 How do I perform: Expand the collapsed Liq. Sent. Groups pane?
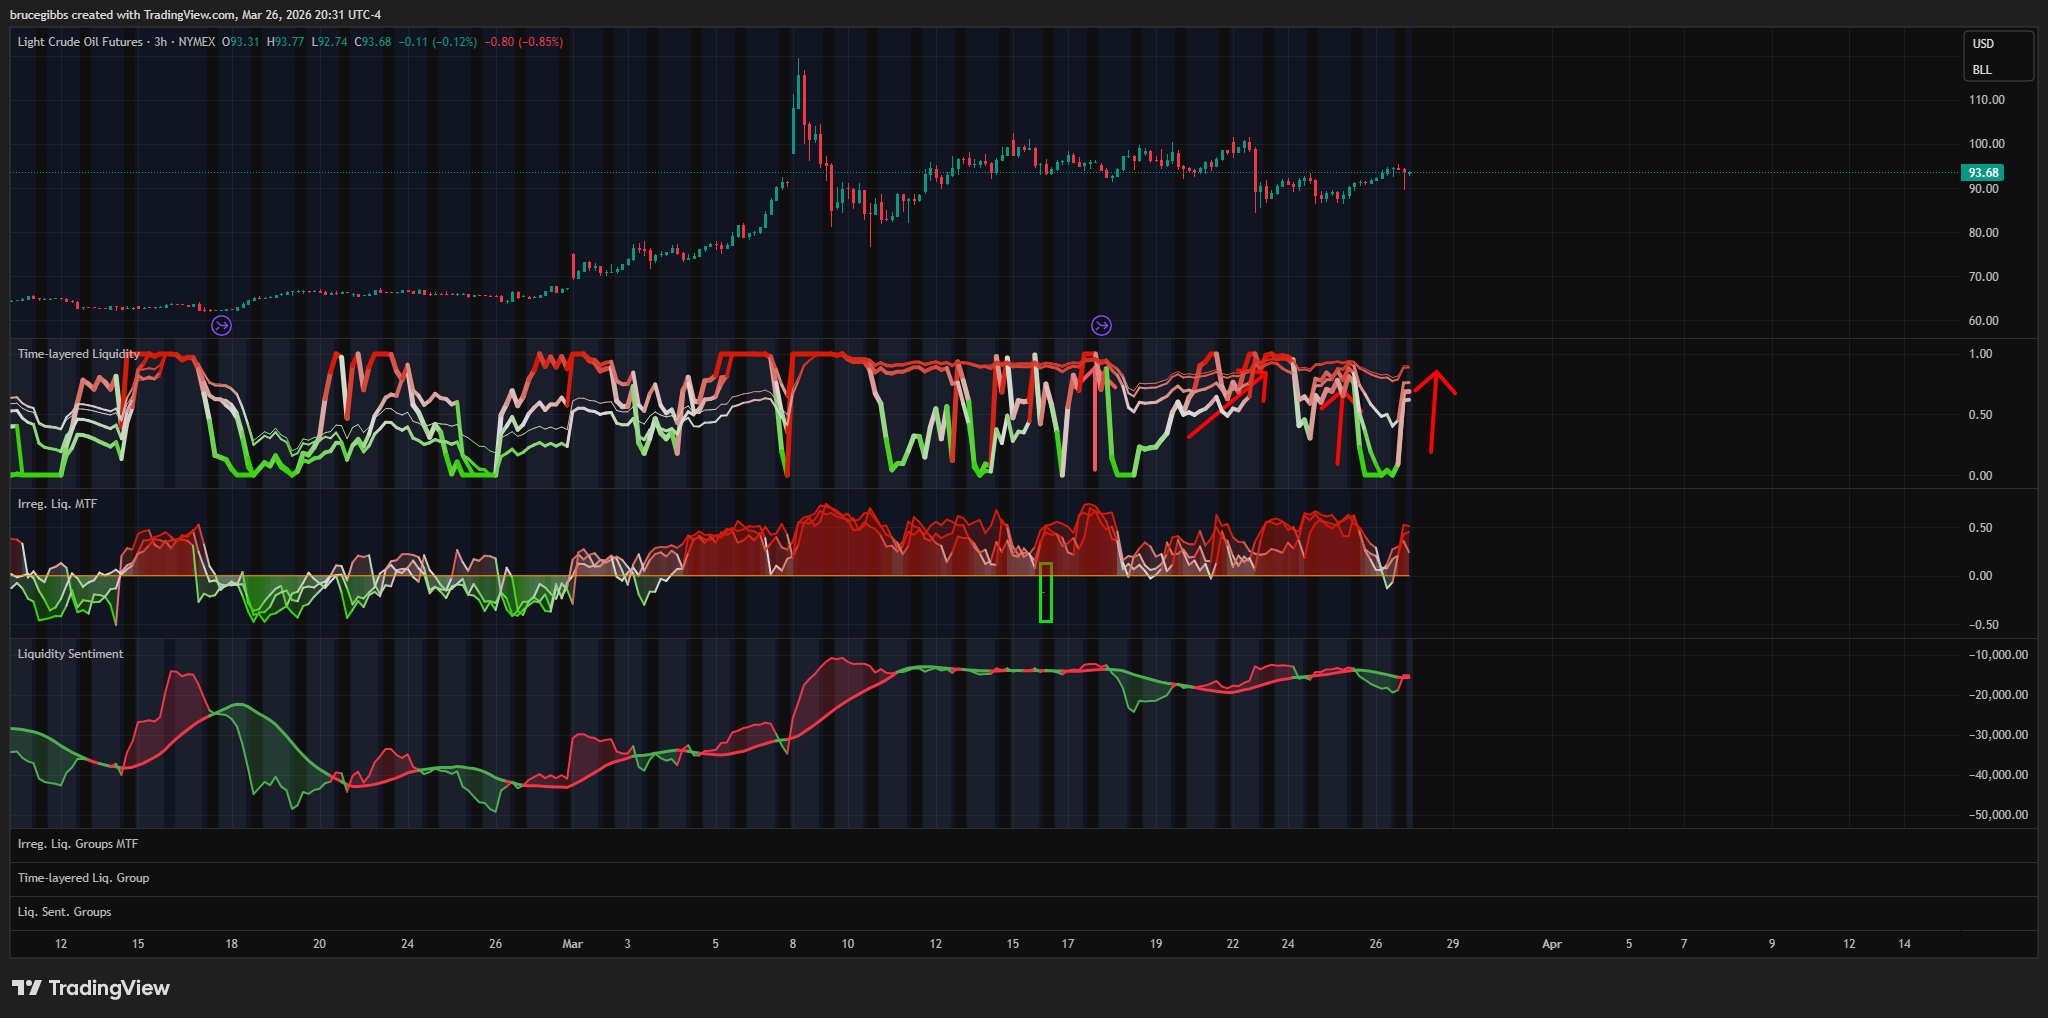tap(64, 912)
